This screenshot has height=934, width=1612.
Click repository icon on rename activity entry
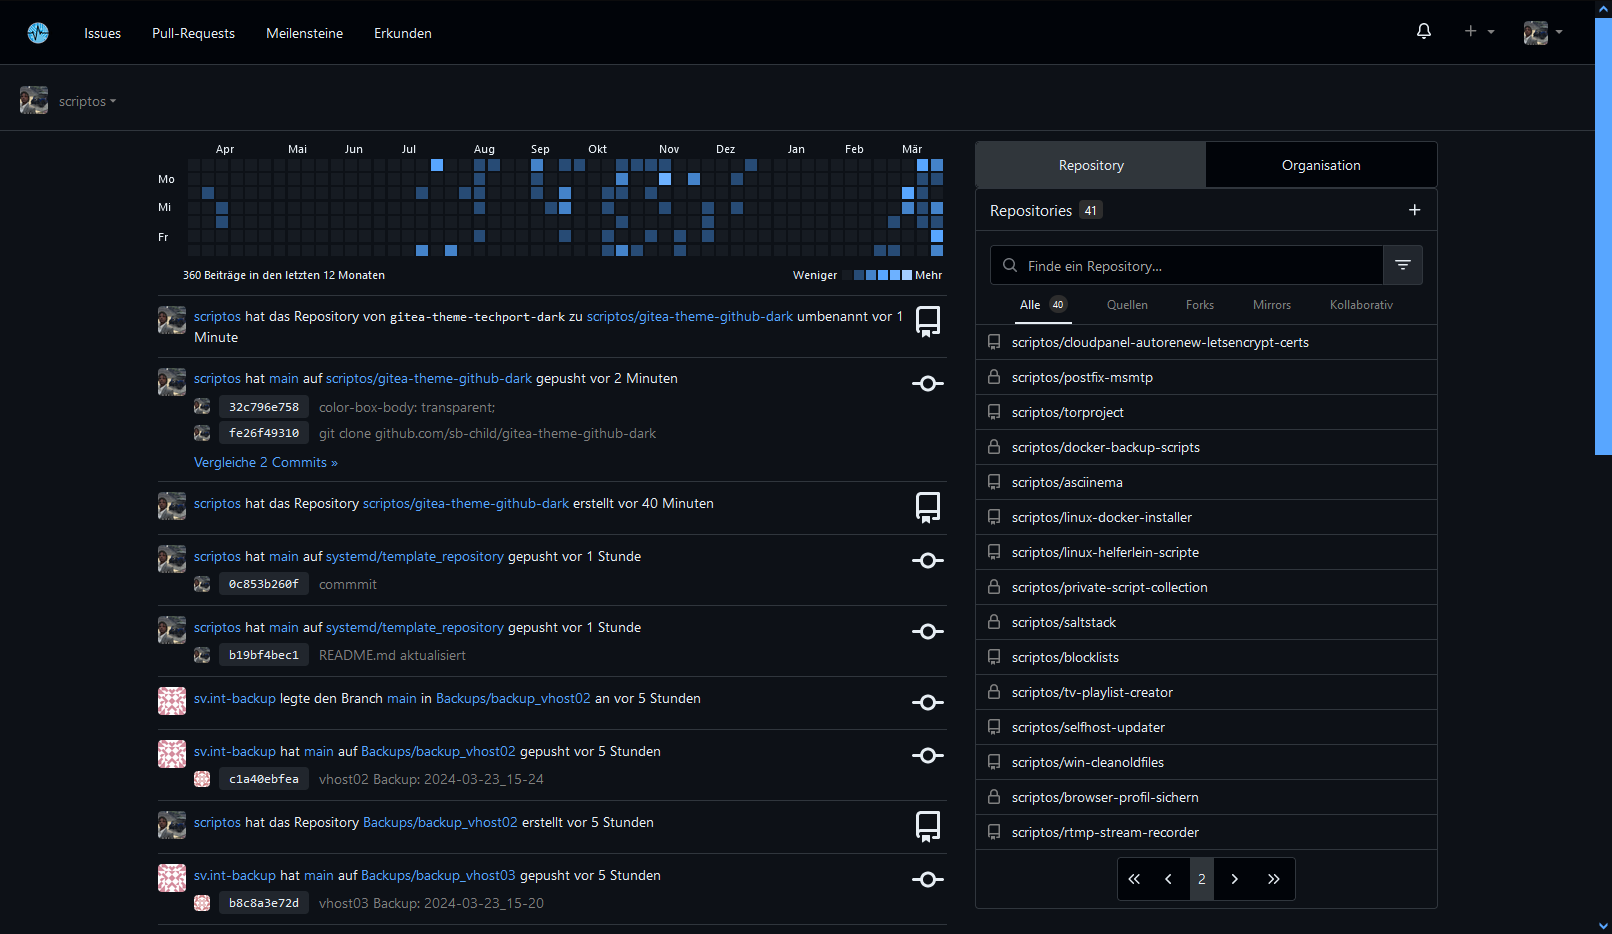coord(927,321)
